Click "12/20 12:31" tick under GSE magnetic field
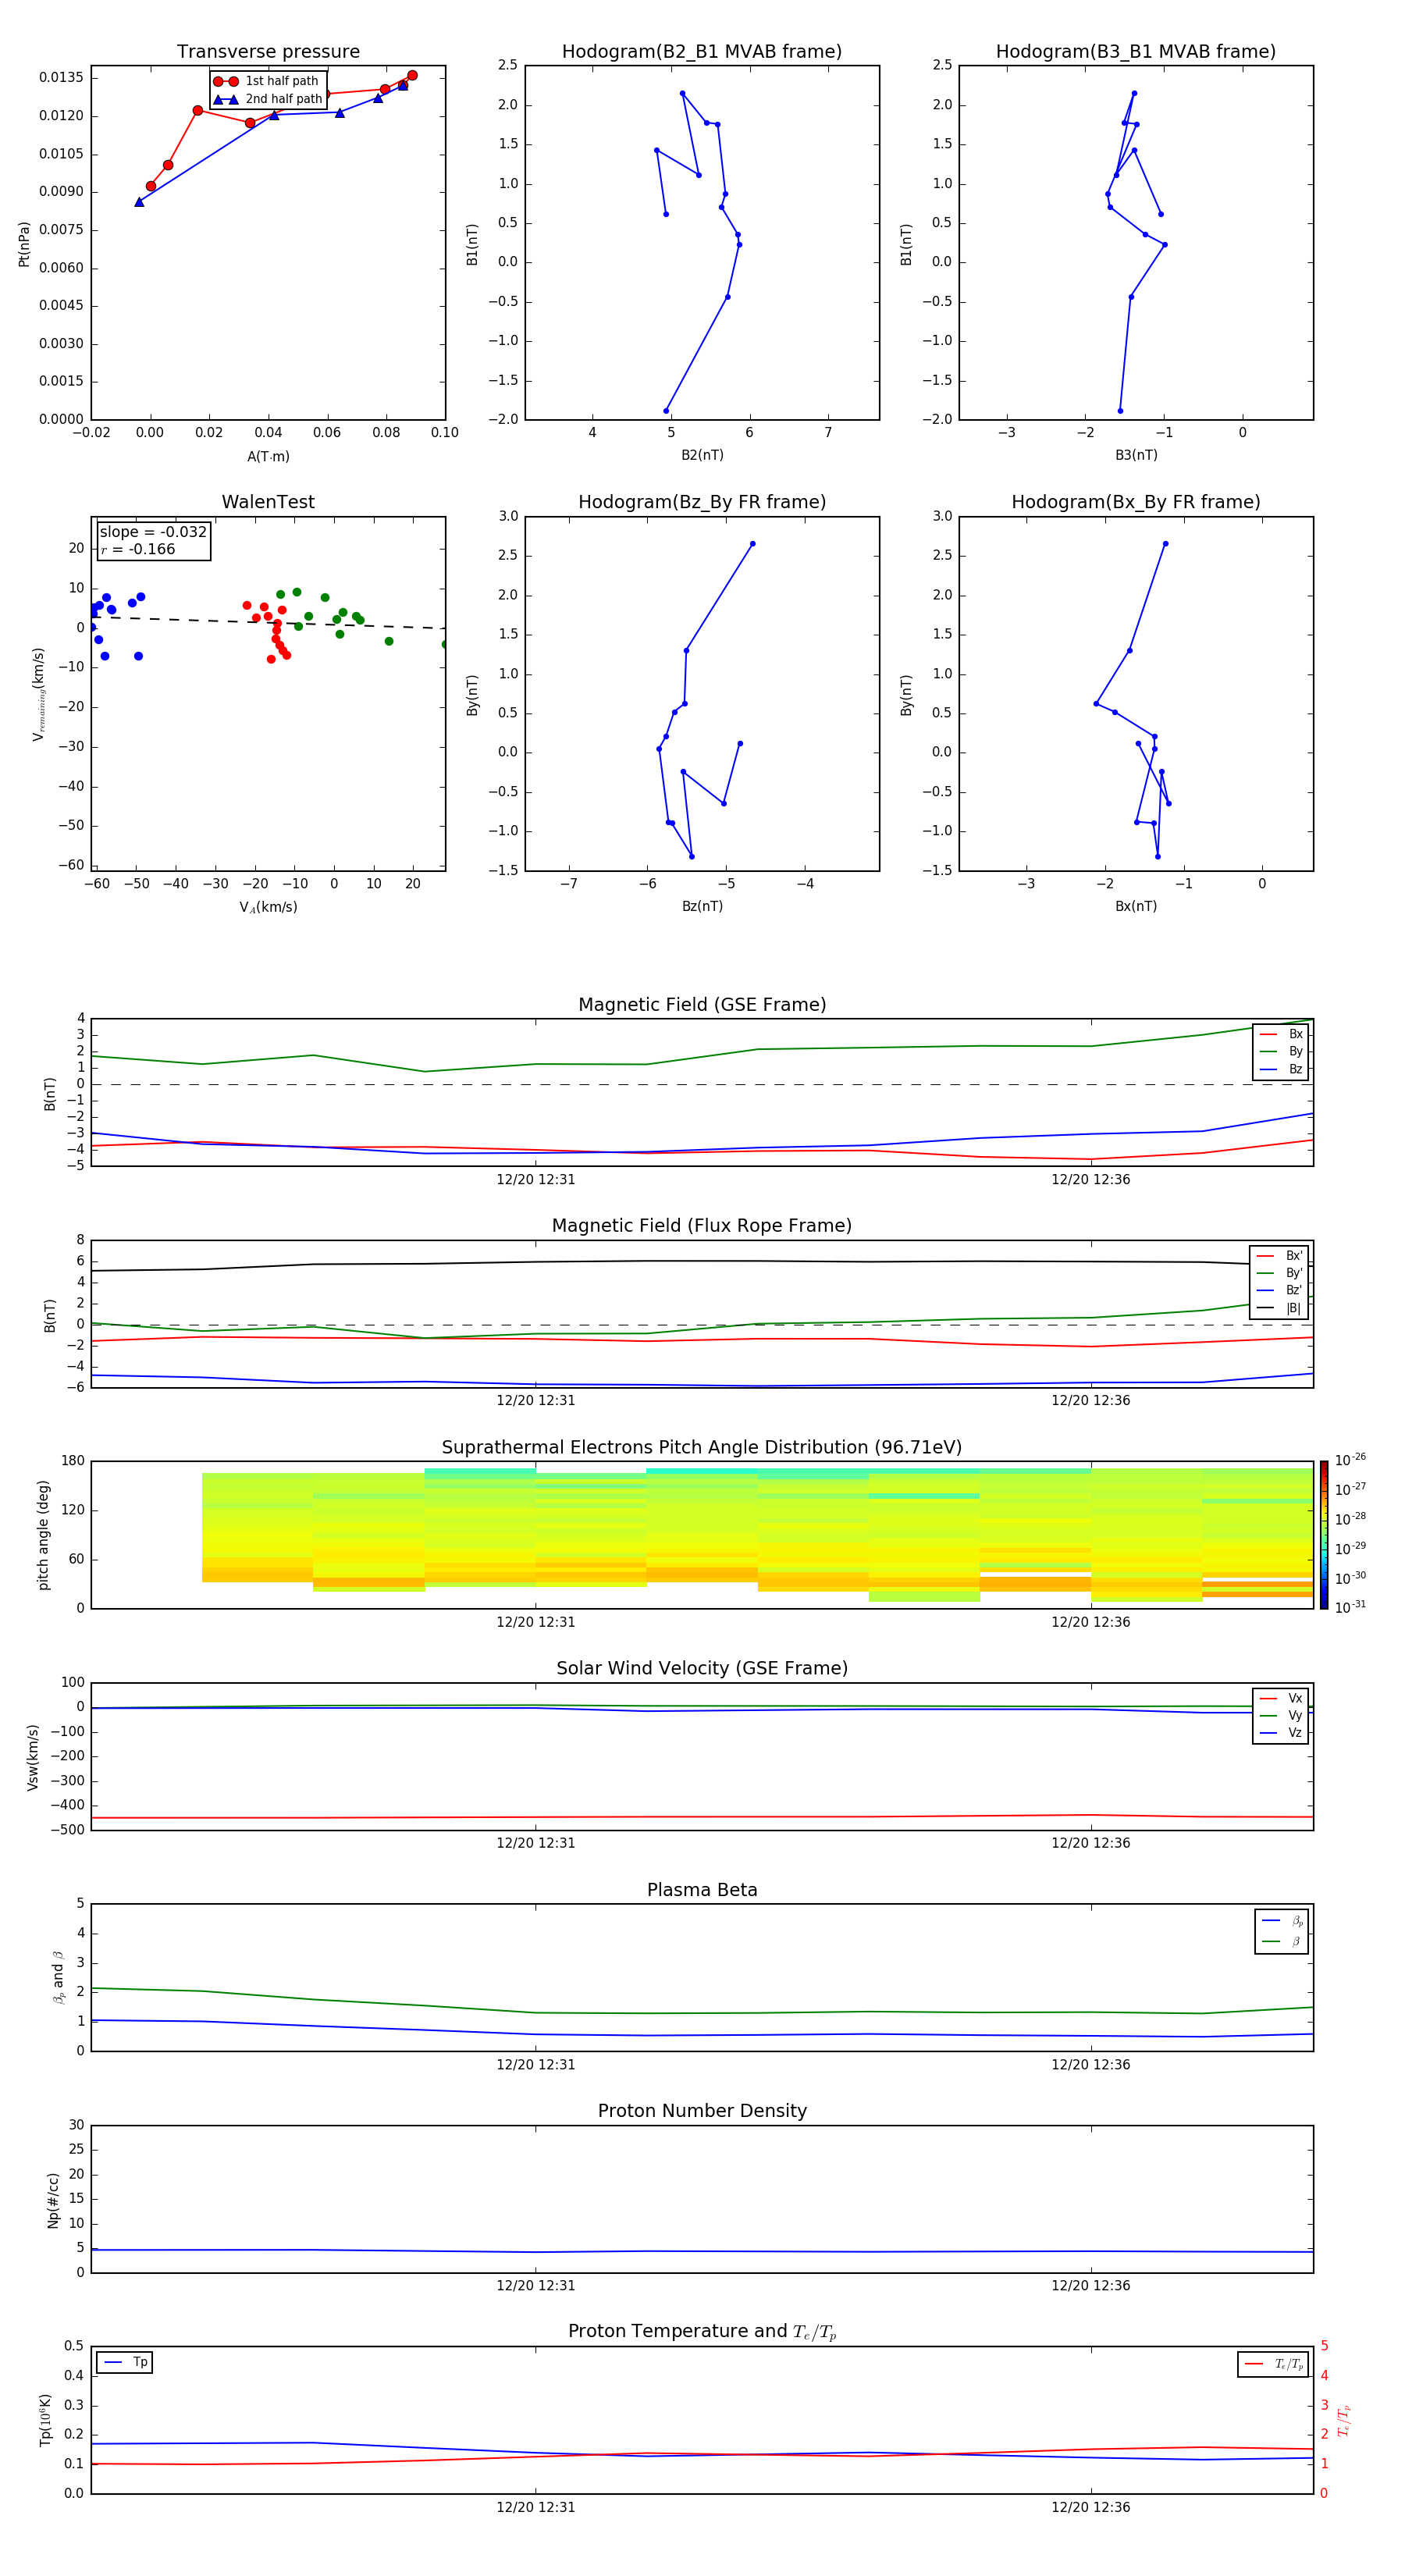This screenshot has width=1405, height=2576. pyautogui.click(x=536, y=1180)
